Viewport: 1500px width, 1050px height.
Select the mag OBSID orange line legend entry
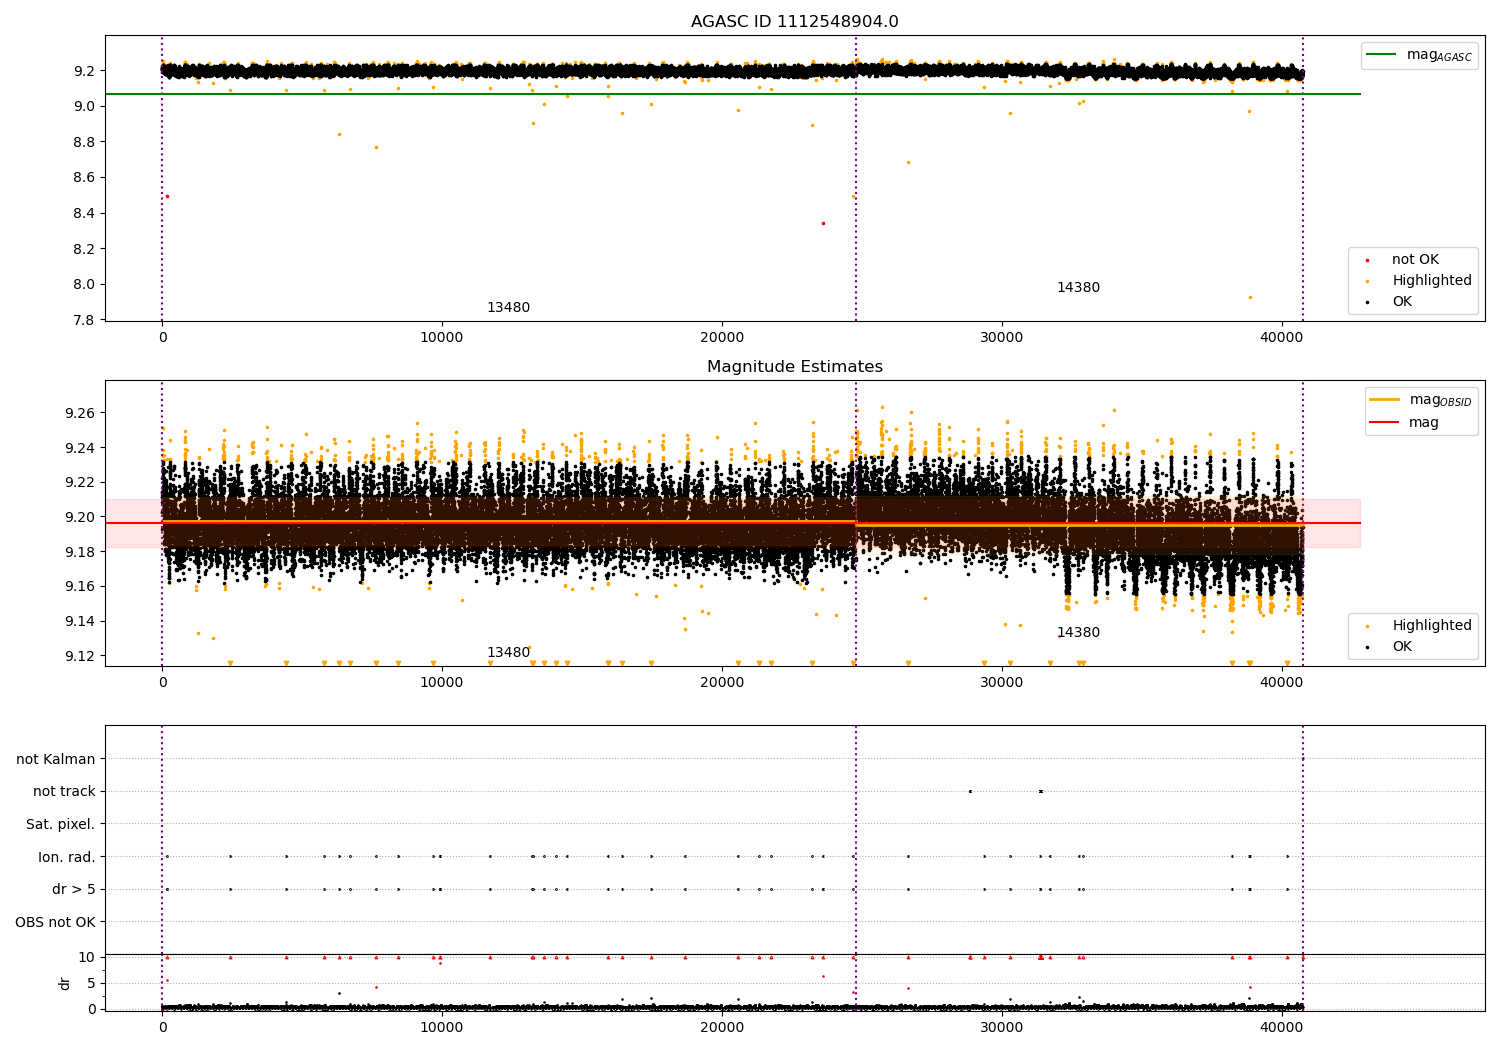(x=1421, y=400)
